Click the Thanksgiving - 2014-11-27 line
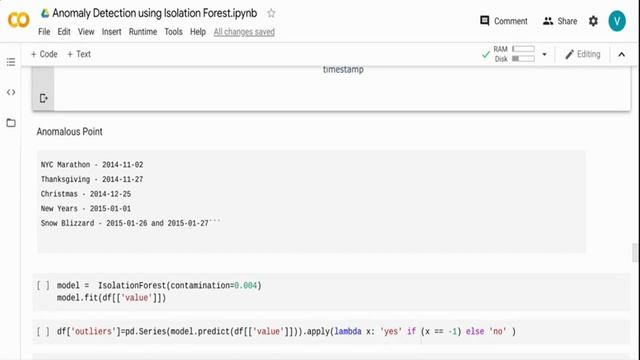Viewport: 640px width, 360px height. (x=92, y=180)
